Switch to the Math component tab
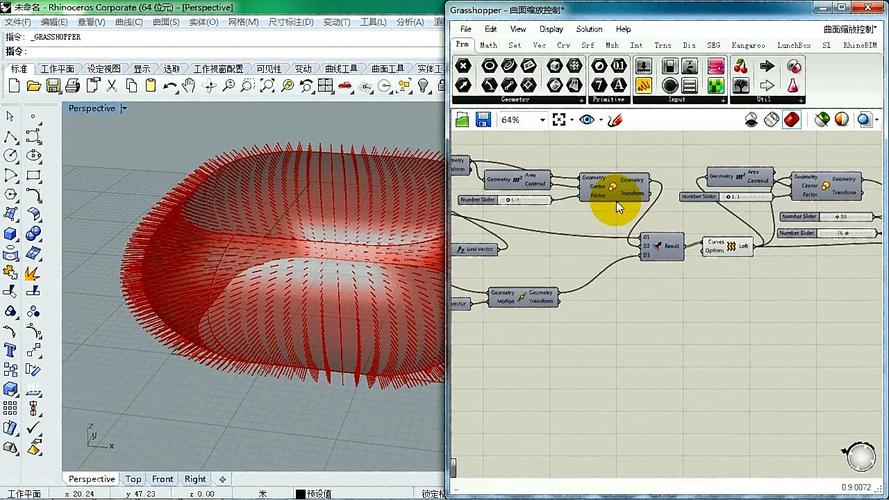 [x=488, y=45]
